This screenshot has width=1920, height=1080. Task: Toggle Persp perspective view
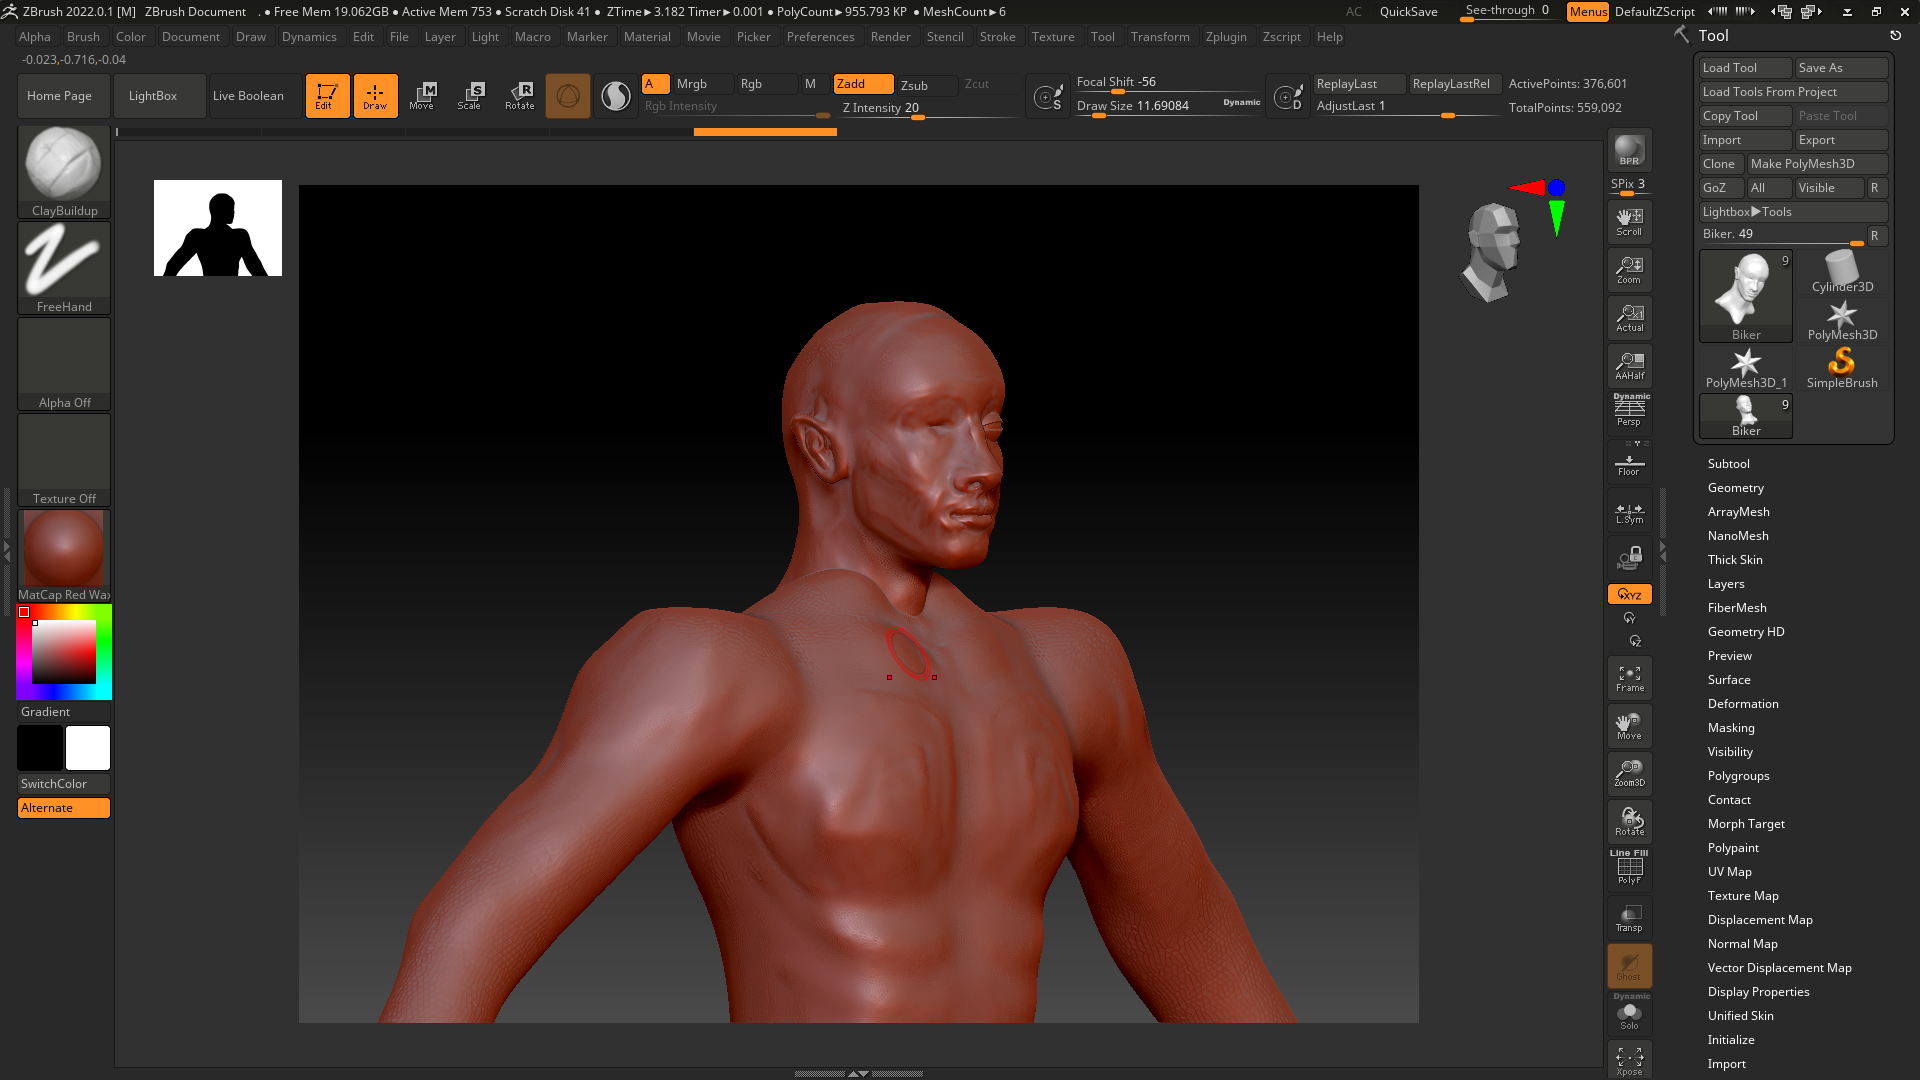[x=1629, y=412]
